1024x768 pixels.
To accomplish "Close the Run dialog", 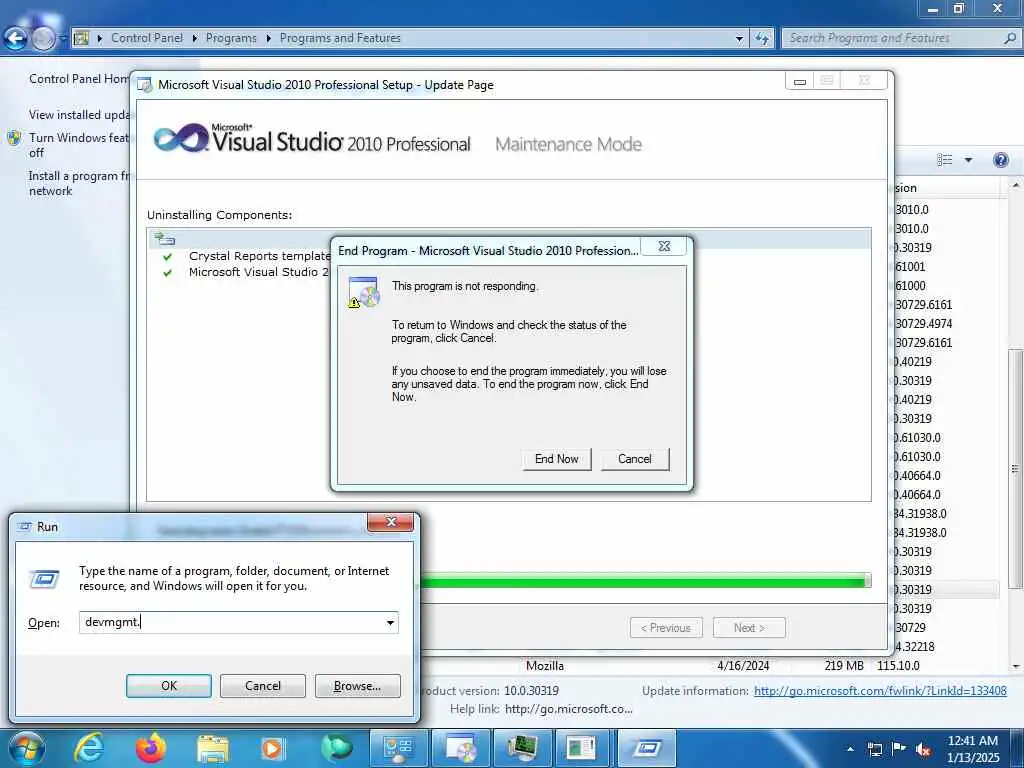I will 391,522.
